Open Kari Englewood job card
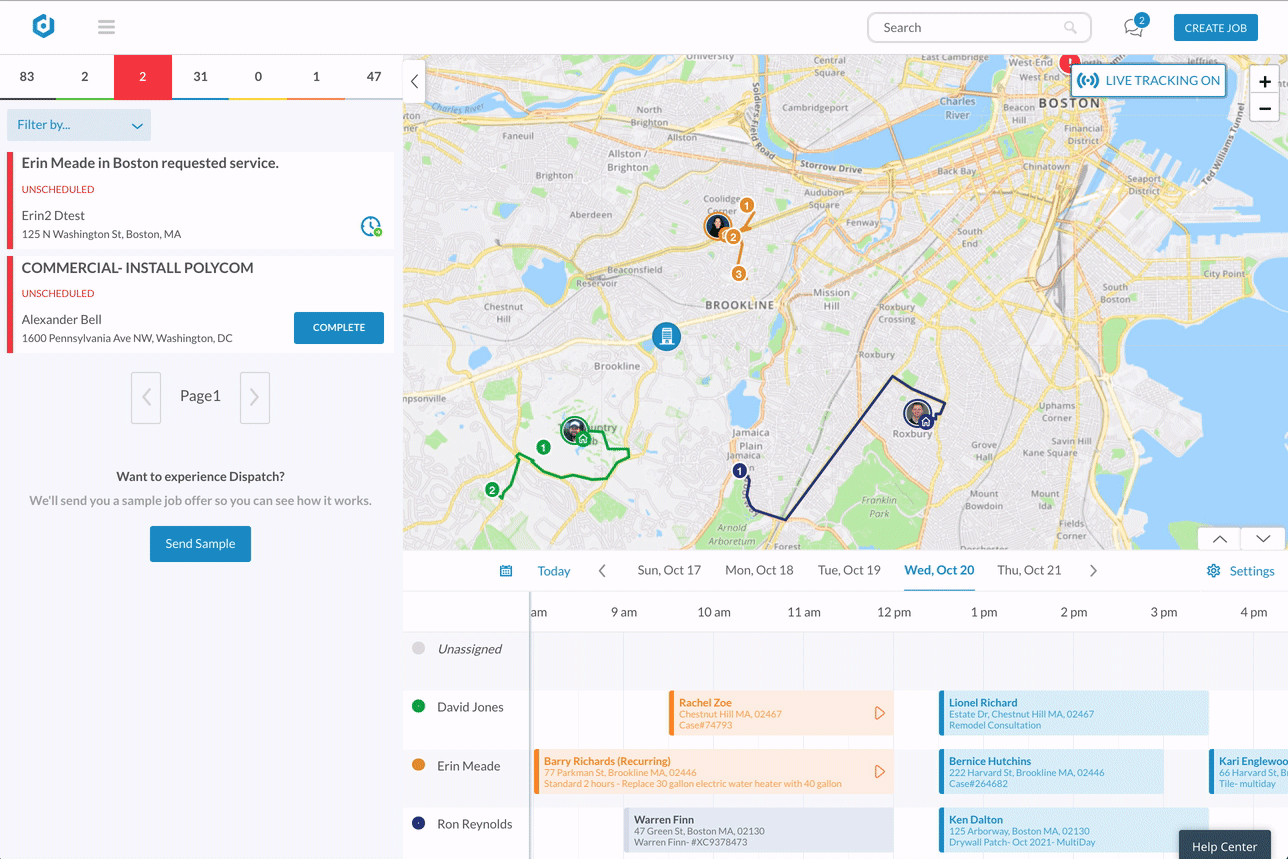 click(x=1249, y=772)
